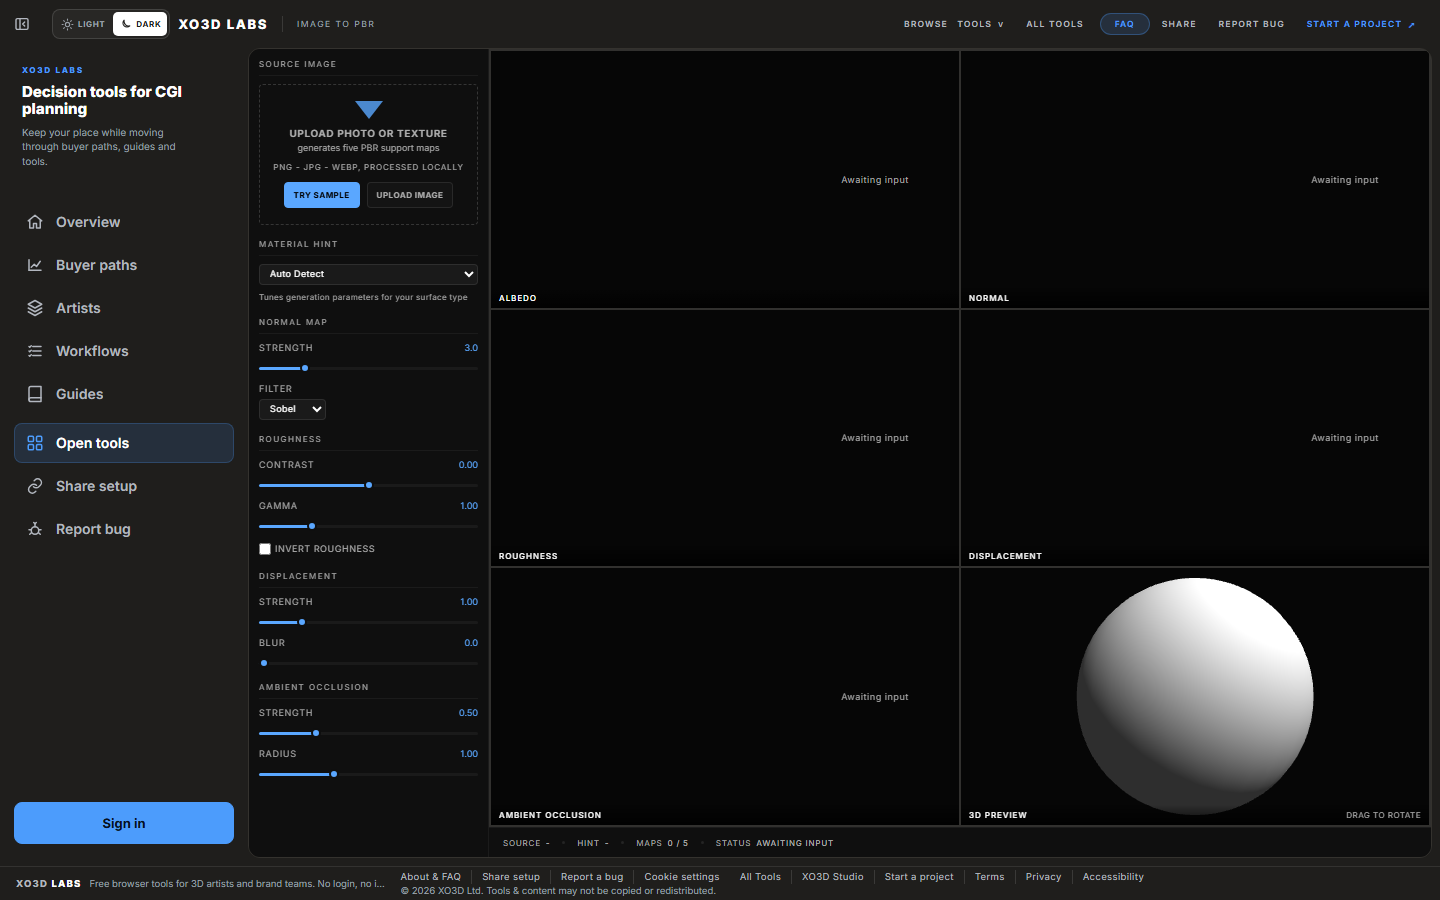
Task: Select Report Bug in top bar
Action: 1251,24
